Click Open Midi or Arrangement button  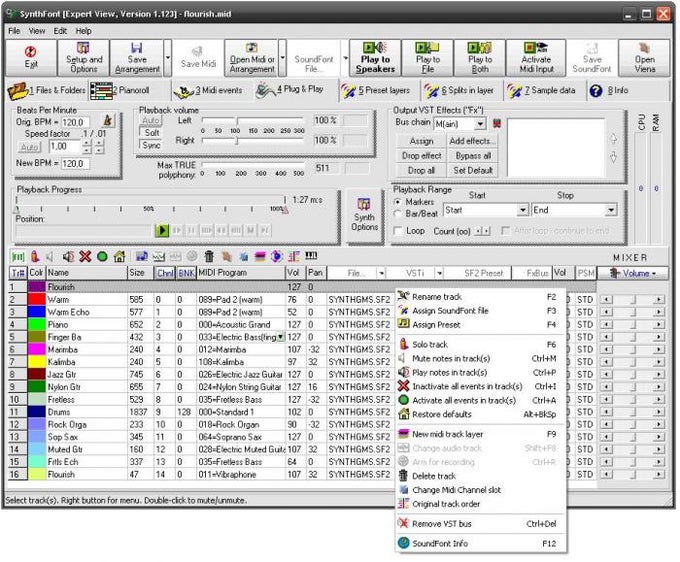[x=252, y=58]
